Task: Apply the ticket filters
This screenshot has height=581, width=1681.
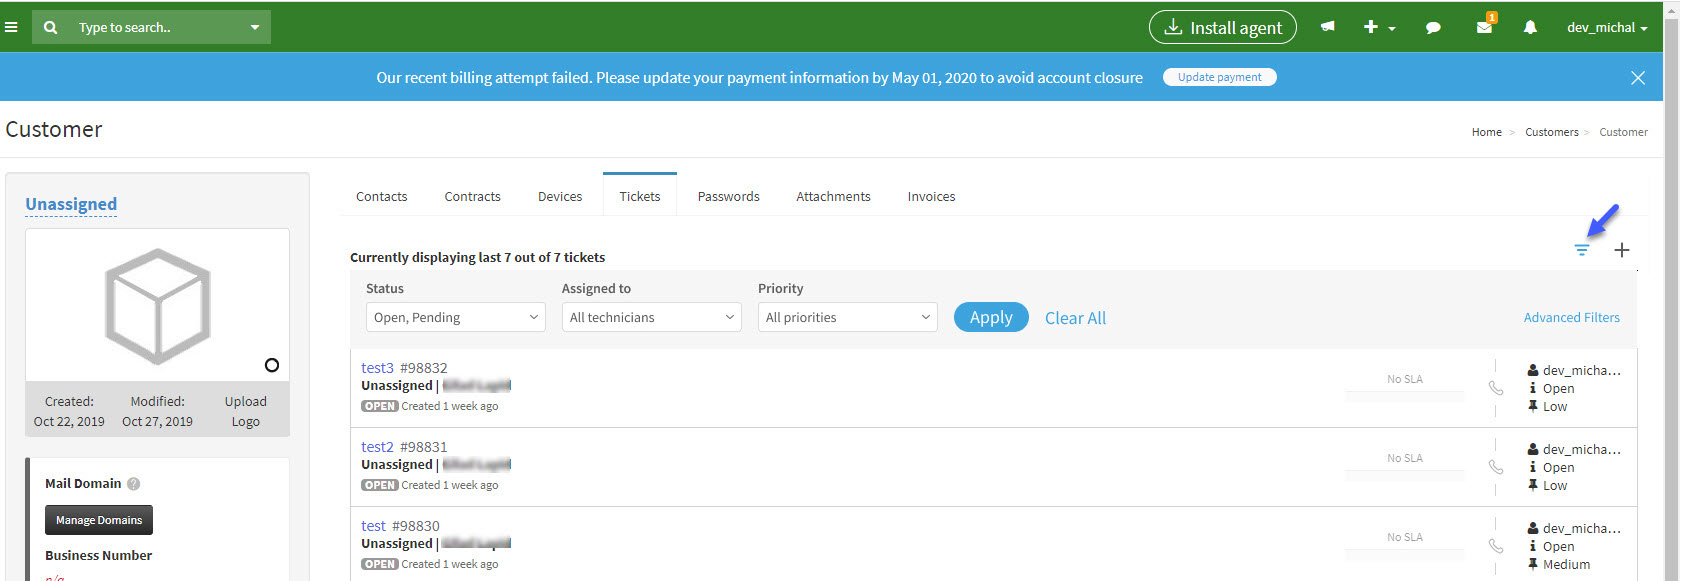Action: click(991, 317)
